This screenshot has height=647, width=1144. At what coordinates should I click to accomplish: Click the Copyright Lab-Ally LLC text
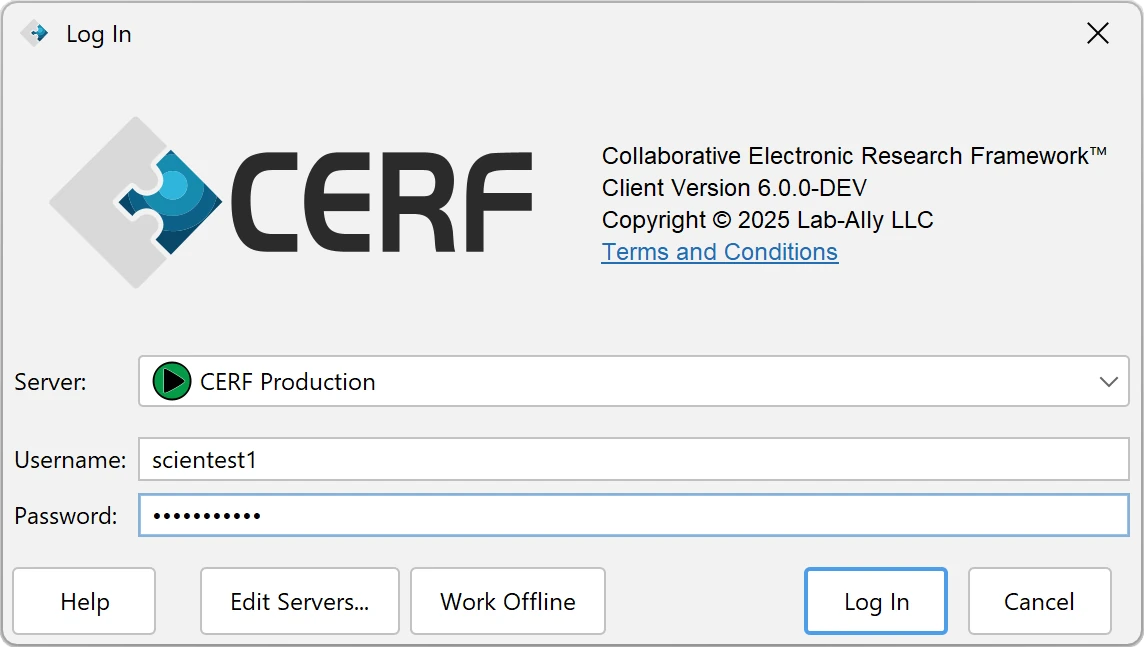pos(766,220)
